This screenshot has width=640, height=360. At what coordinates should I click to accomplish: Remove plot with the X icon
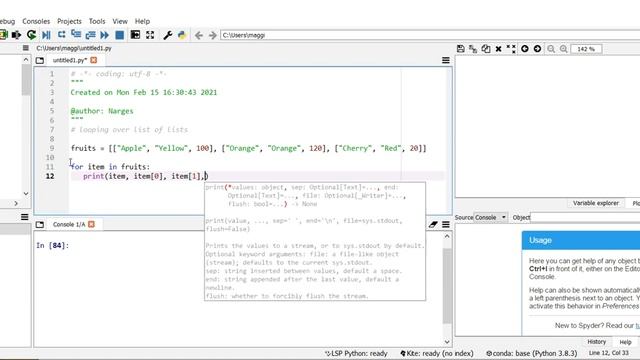[498, 49]
